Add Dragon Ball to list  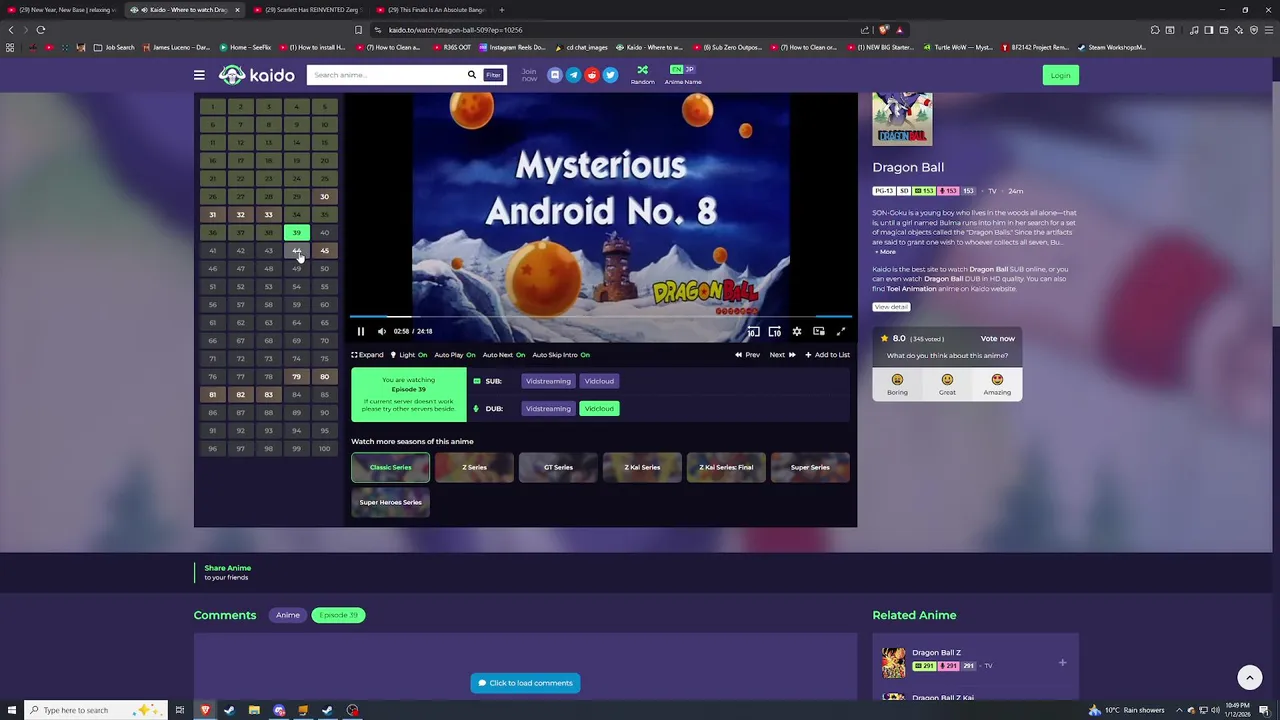(827, 355)
